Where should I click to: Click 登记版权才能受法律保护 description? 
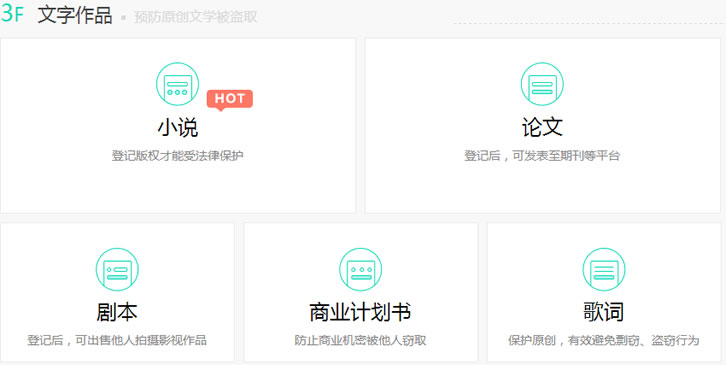pos(178,156)
